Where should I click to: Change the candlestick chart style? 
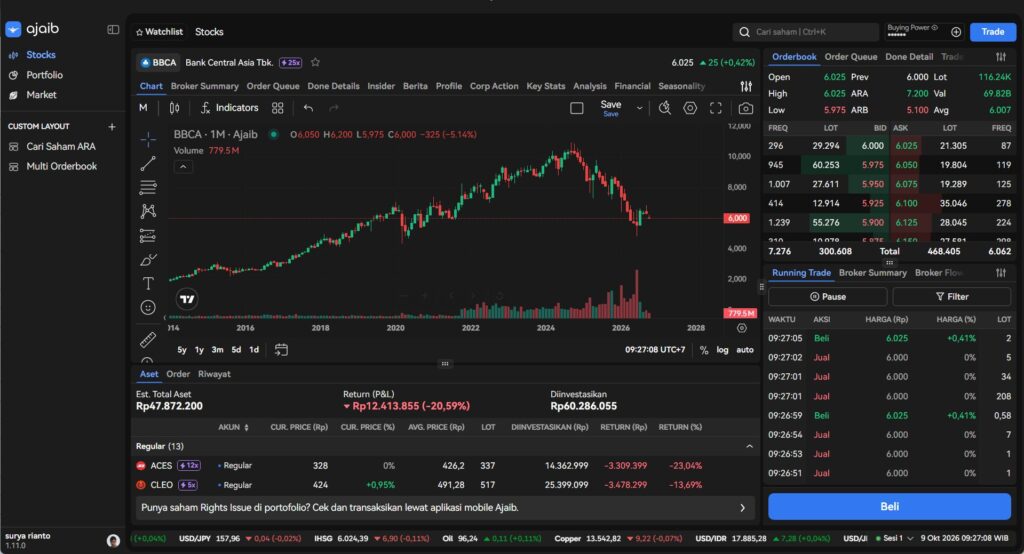point(174,108)
